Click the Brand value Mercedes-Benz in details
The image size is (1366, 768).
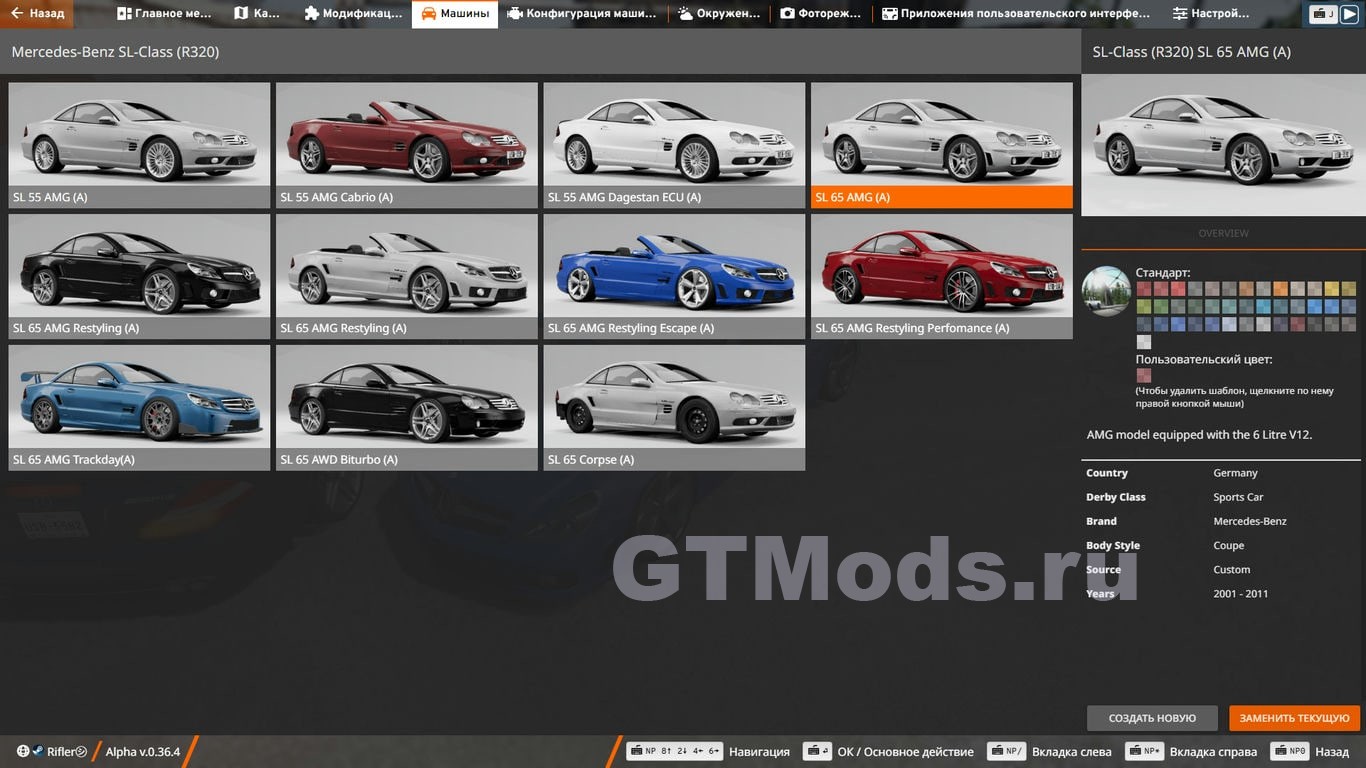pos(1250,521)
